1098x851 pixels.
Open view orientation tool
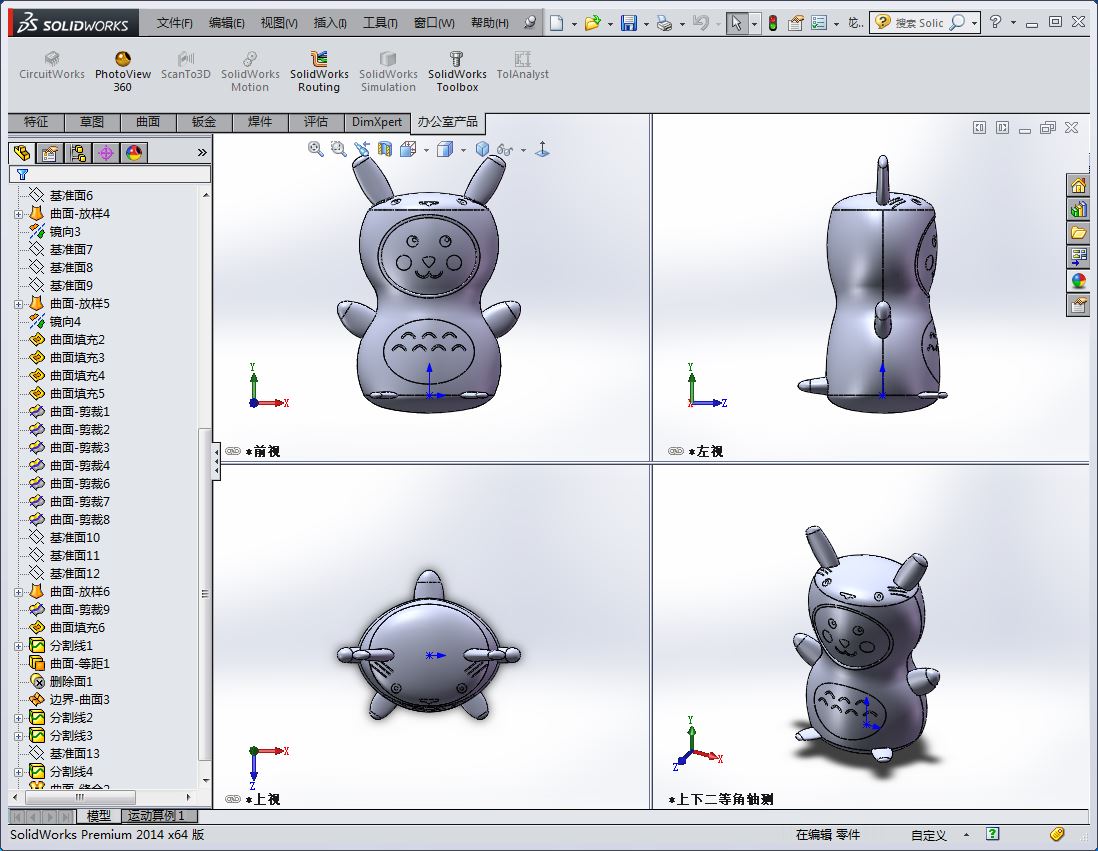coord(408,148)
